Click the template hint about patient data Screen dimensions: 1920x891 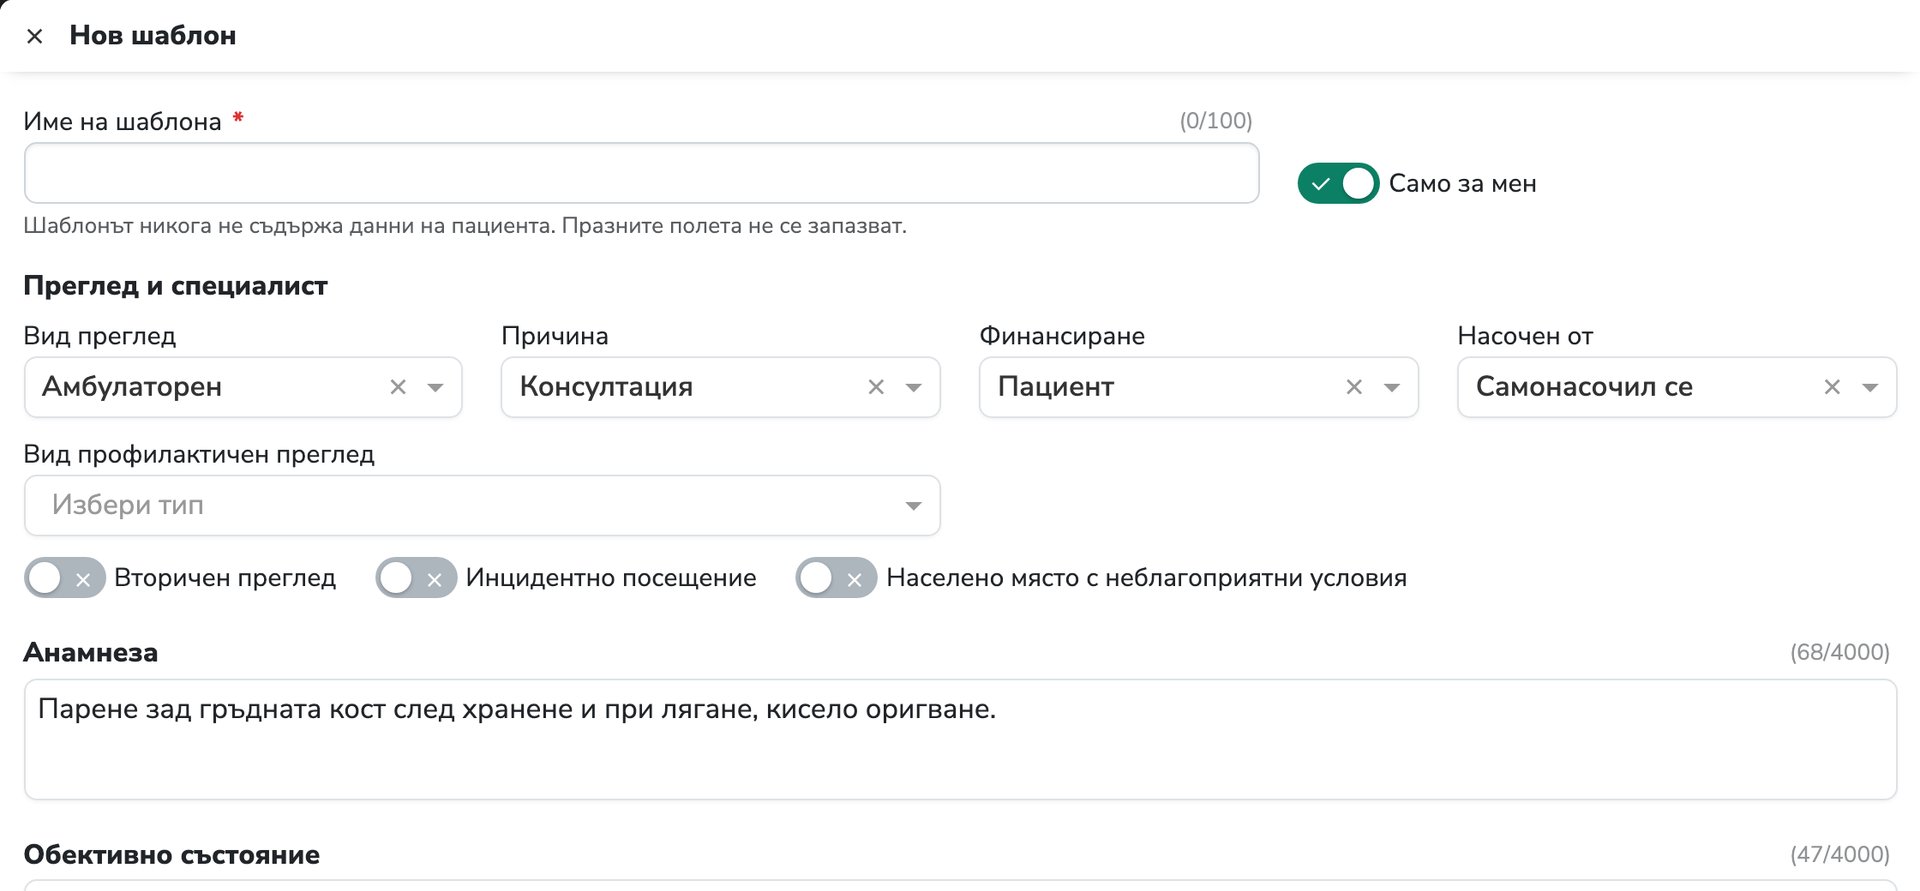(465, 226)
